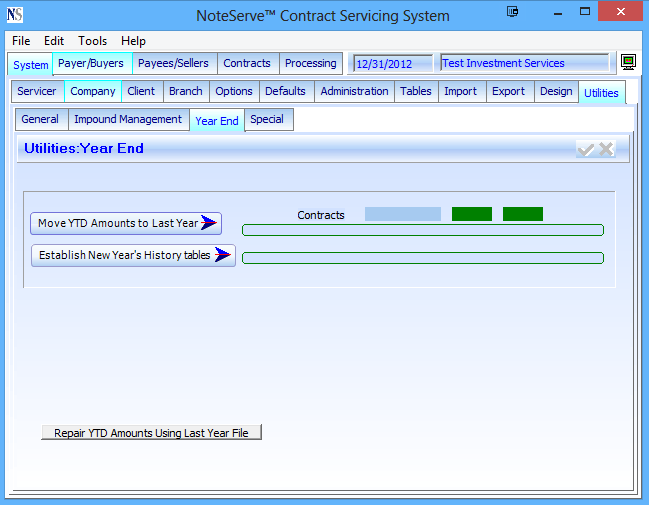This screenshot has height=505, width=649.
Task: Click arrow icon on Move YTD Amounts button
Action: pyautogui.click(x=209, y=224)
